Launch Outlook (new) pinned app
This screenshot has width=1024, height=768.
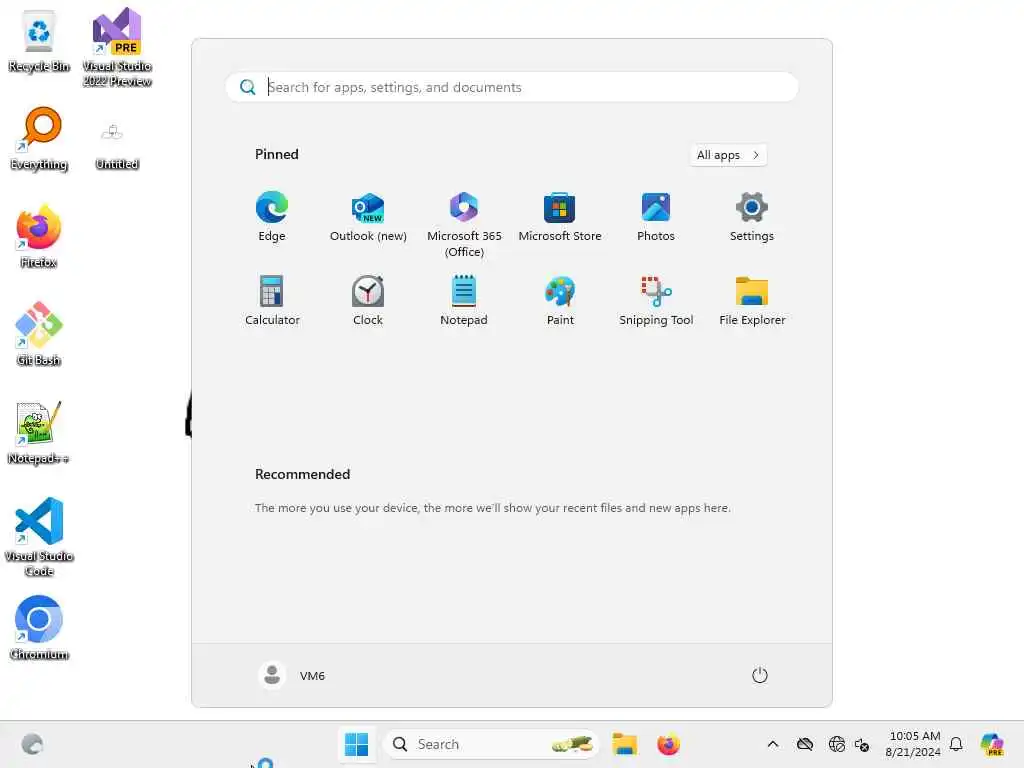(368, 217)
